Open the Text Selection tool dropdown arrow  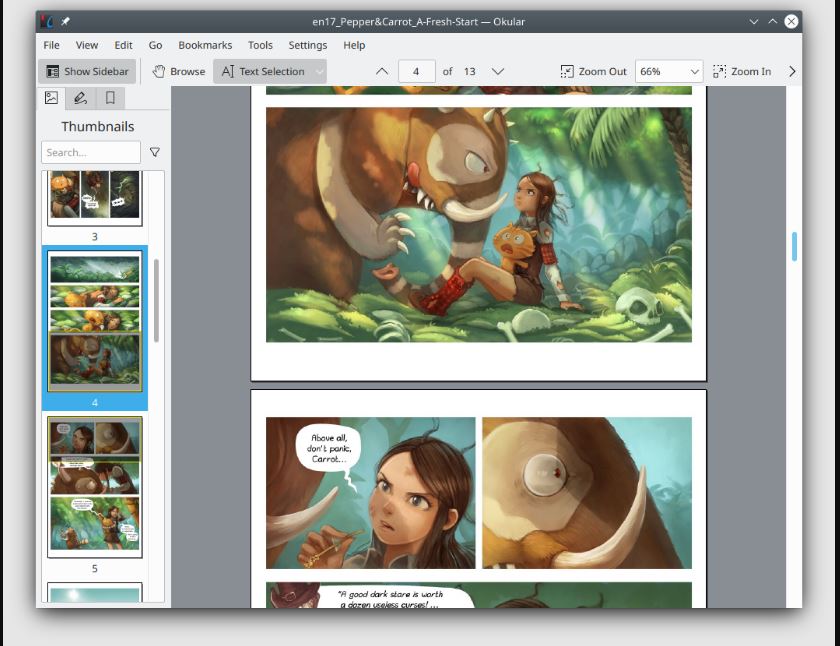(x=320, y=71)
